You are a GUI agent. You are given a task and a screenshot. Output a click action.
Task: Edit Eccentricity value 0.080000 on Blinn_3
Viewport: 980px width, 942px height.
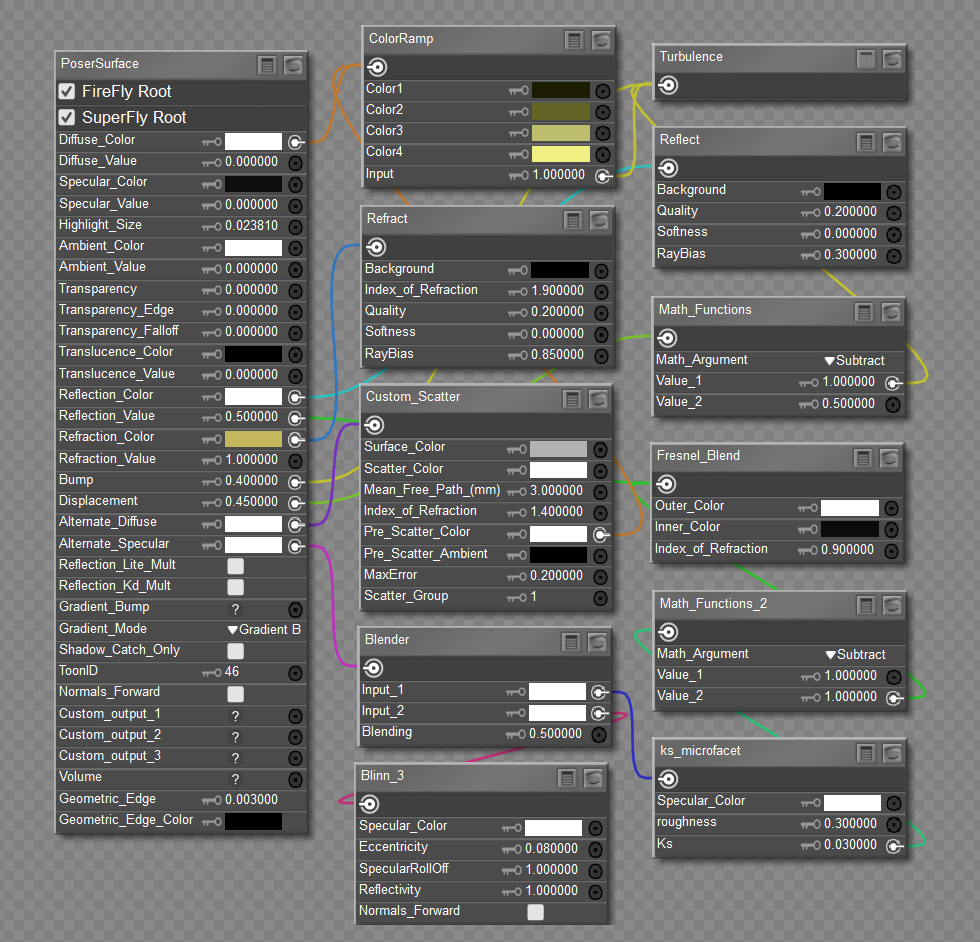(x=552, y=848)
